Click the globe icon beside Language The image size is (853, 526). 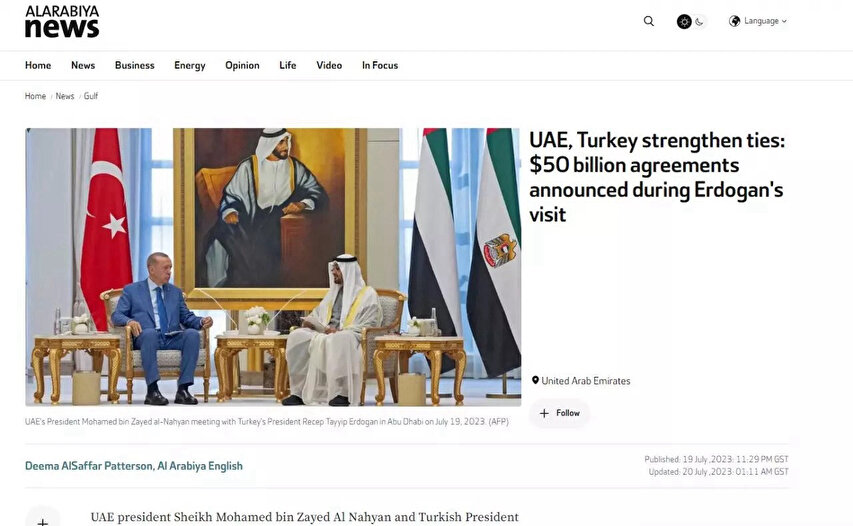point(734,21)
